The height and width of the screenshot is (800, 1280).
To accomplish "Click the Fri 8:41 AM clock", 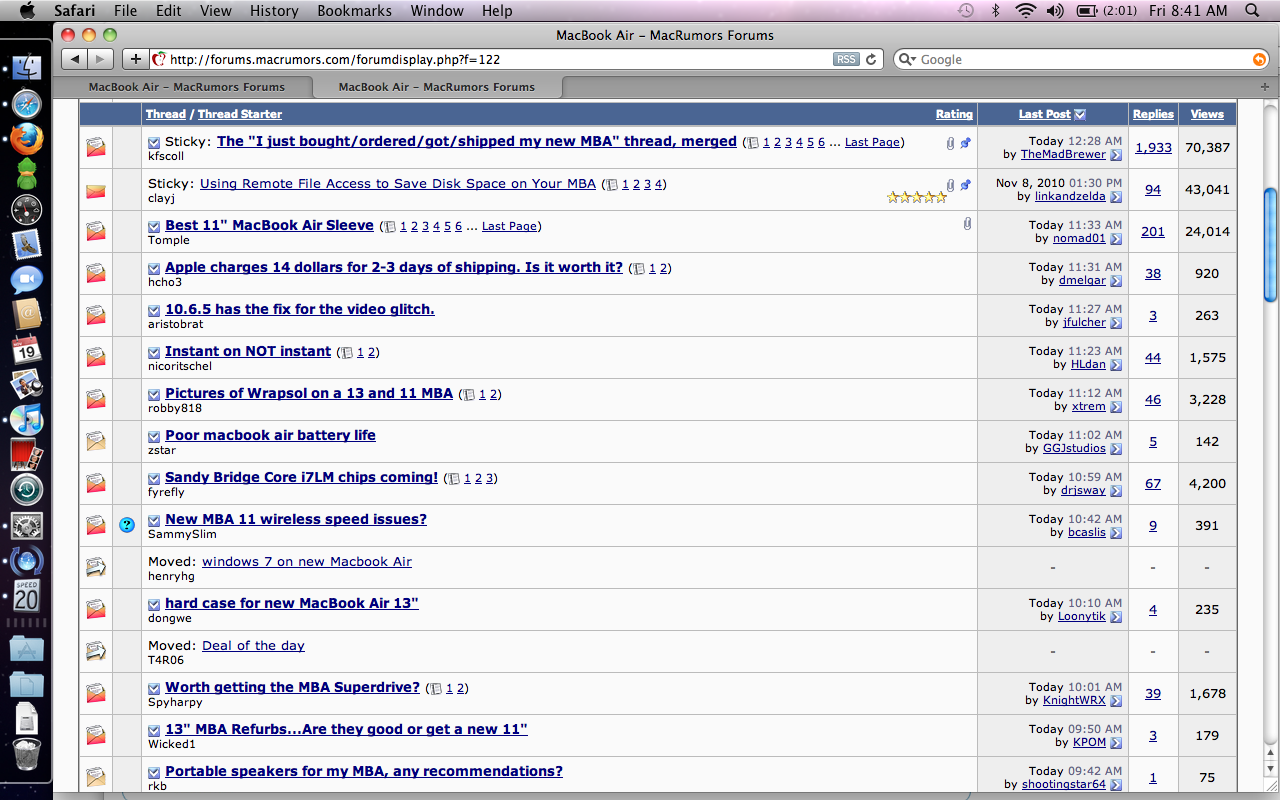I will click(1188, 11).
